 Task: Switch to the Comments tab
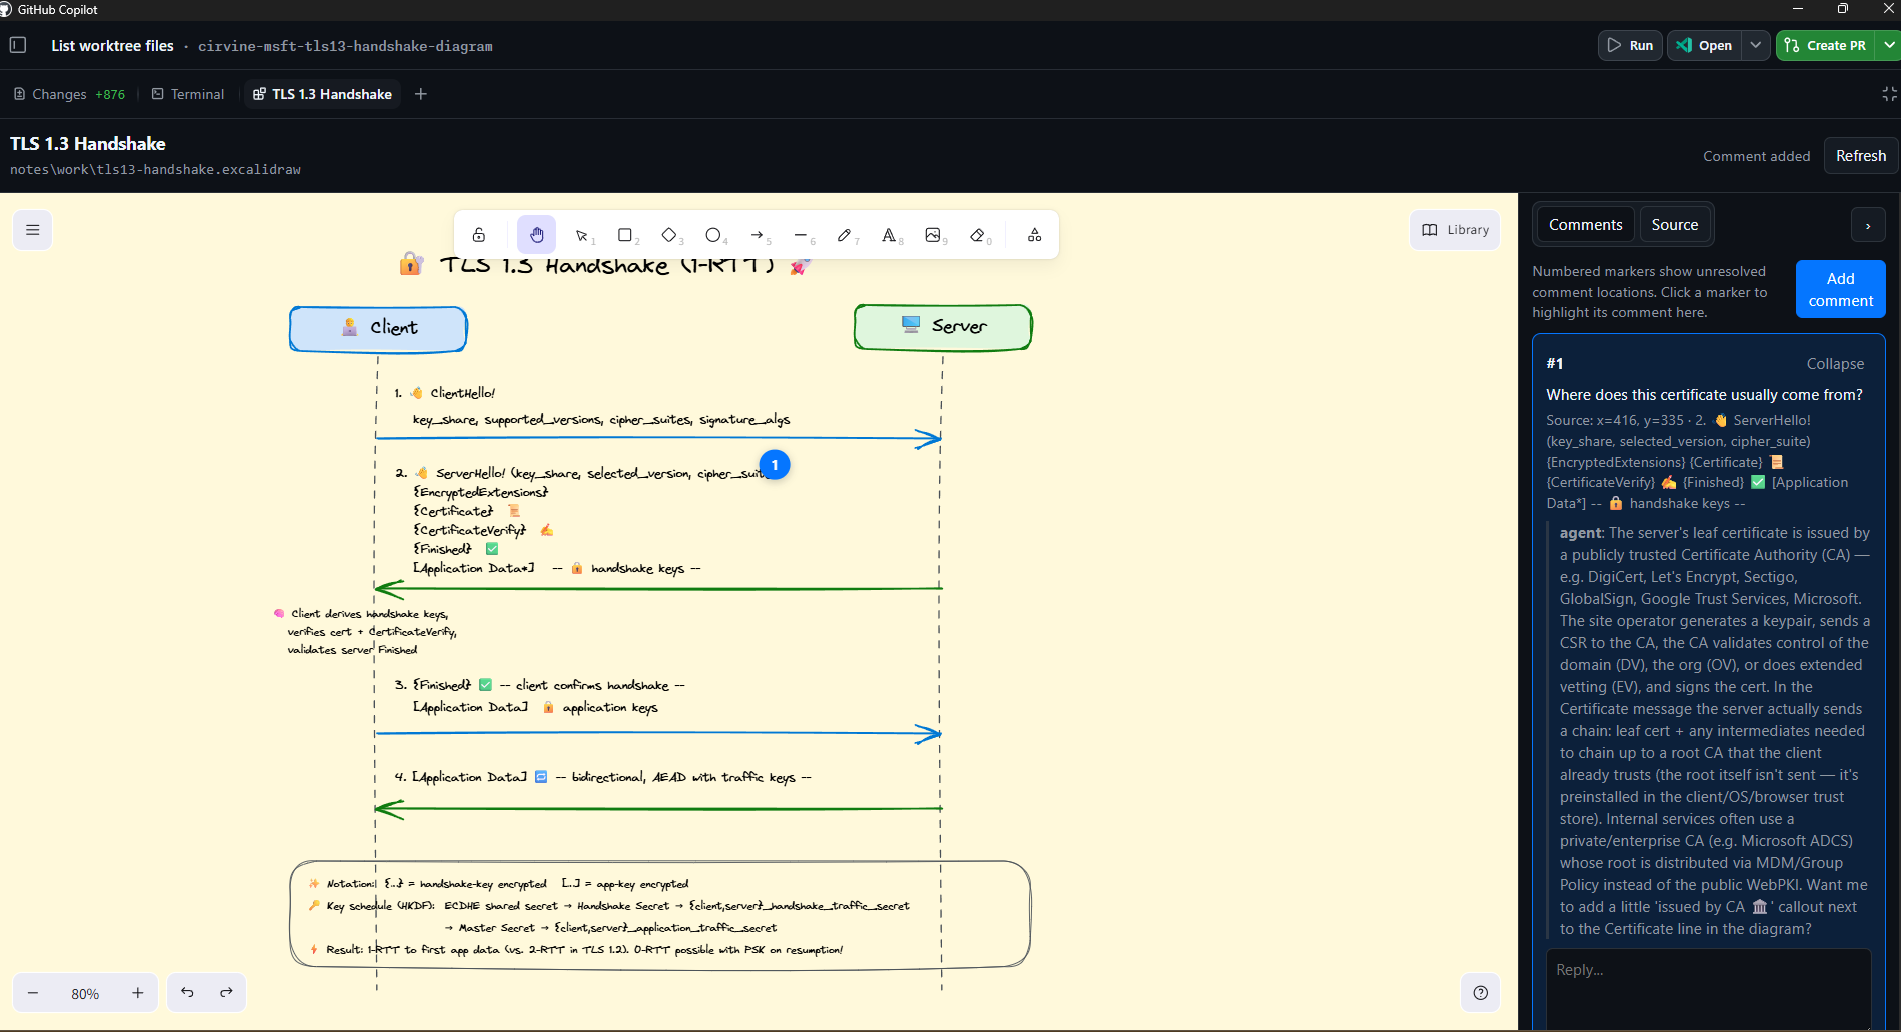pyautogui.click(x=1585, y=225)
